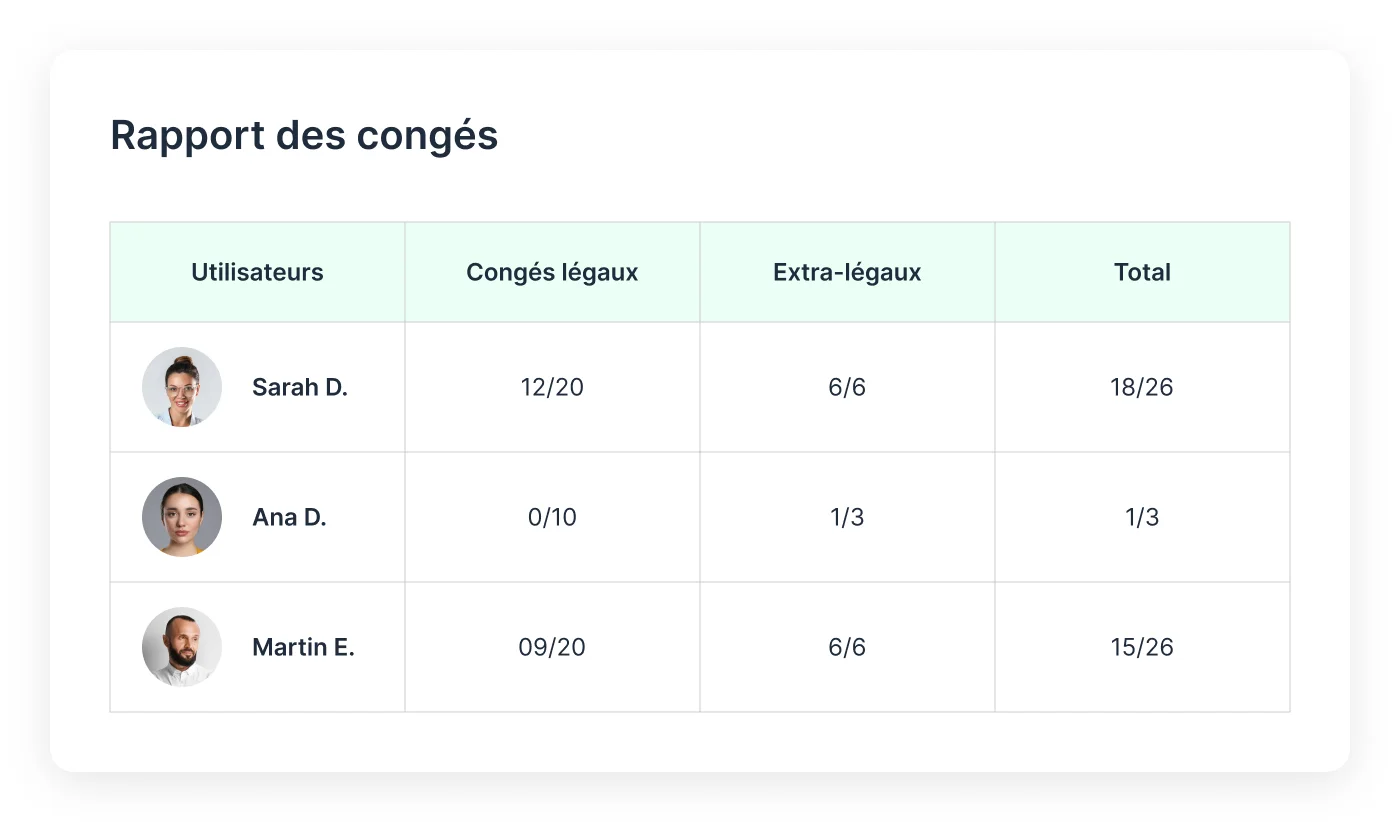Click Martin E.'s extra-légaux value 6/6
Image resolution: width=1400 pixels, height=822 pixels.
pos(847,647)
